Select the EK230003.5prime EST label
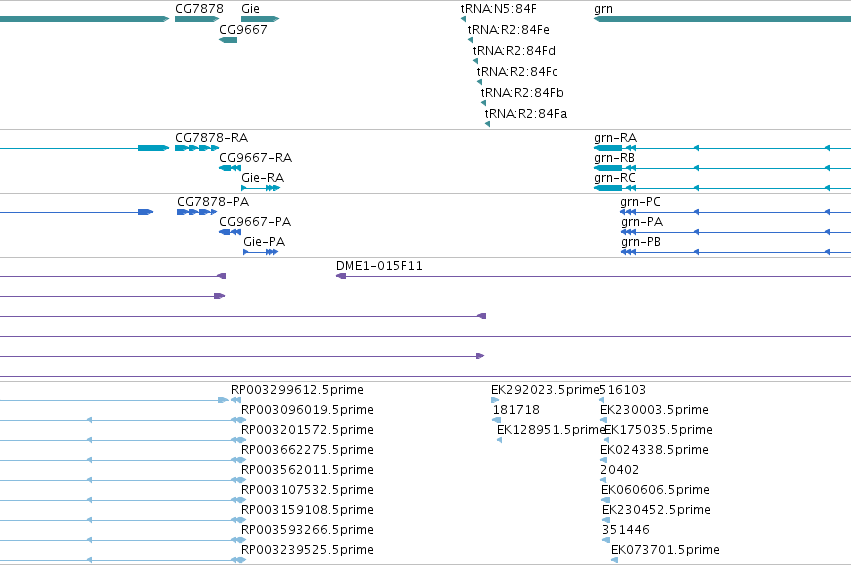Viewport: 851px width, 565px height. click(x=655, y=410)
